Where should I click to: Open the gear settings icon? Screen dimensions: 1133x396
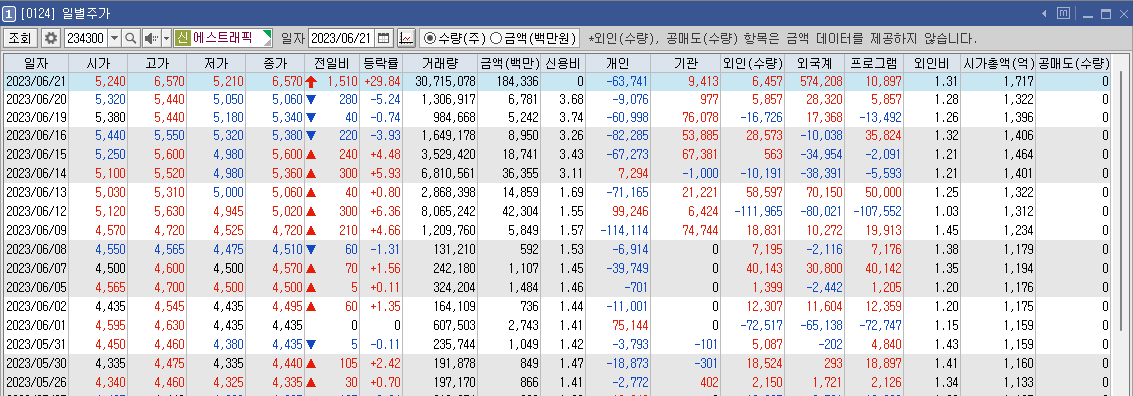tap(51, 38)
